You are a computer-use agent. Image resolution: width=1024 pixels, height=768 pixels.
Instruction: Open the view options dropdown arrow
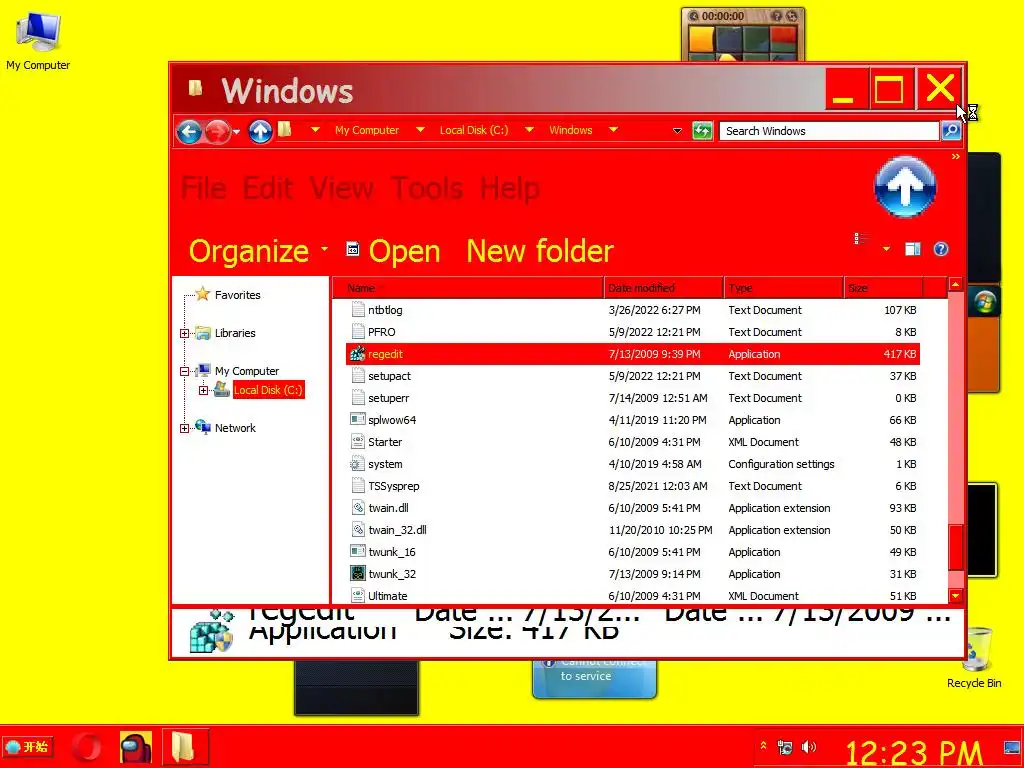click(x=886, y=249)
